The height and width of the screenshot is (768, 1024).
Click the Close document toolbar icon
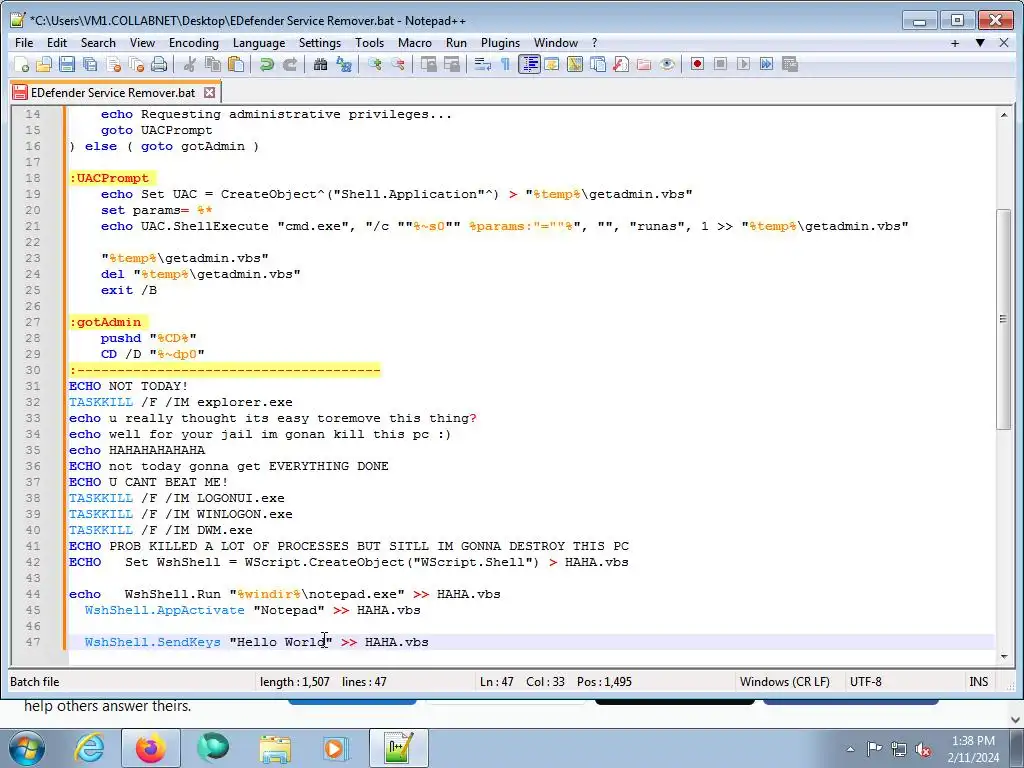coord(113,64)
